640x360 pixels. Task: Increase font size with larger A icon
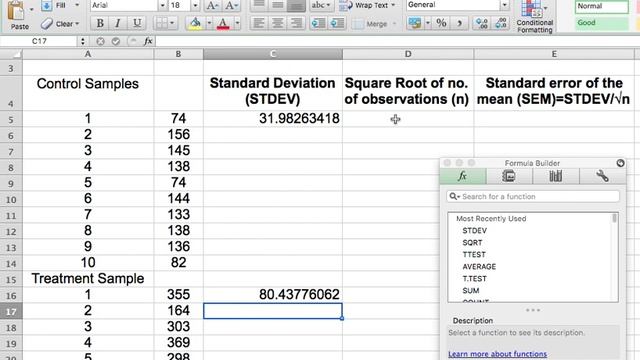pyautogui.click(x=212, y=5)
